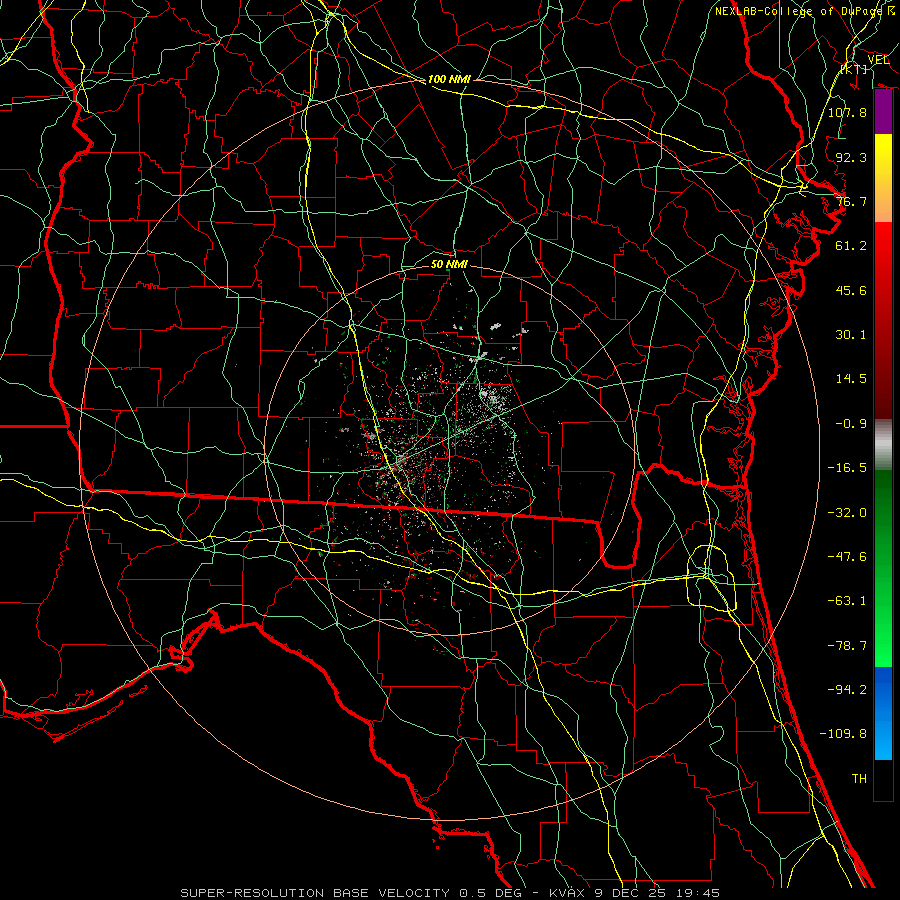
Task: Click the Super-Resolution Base Velocity caption
Action: pos(450,893)
